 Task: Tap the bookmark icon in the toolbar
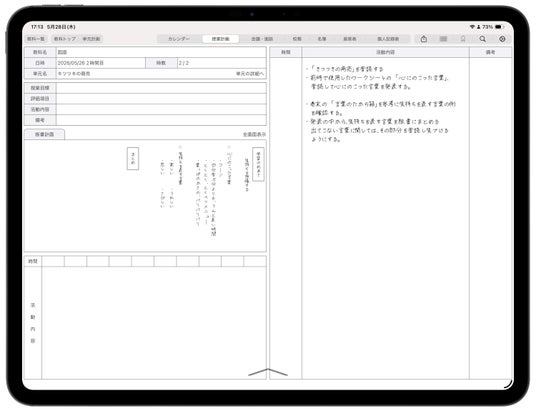click(463, 39)
